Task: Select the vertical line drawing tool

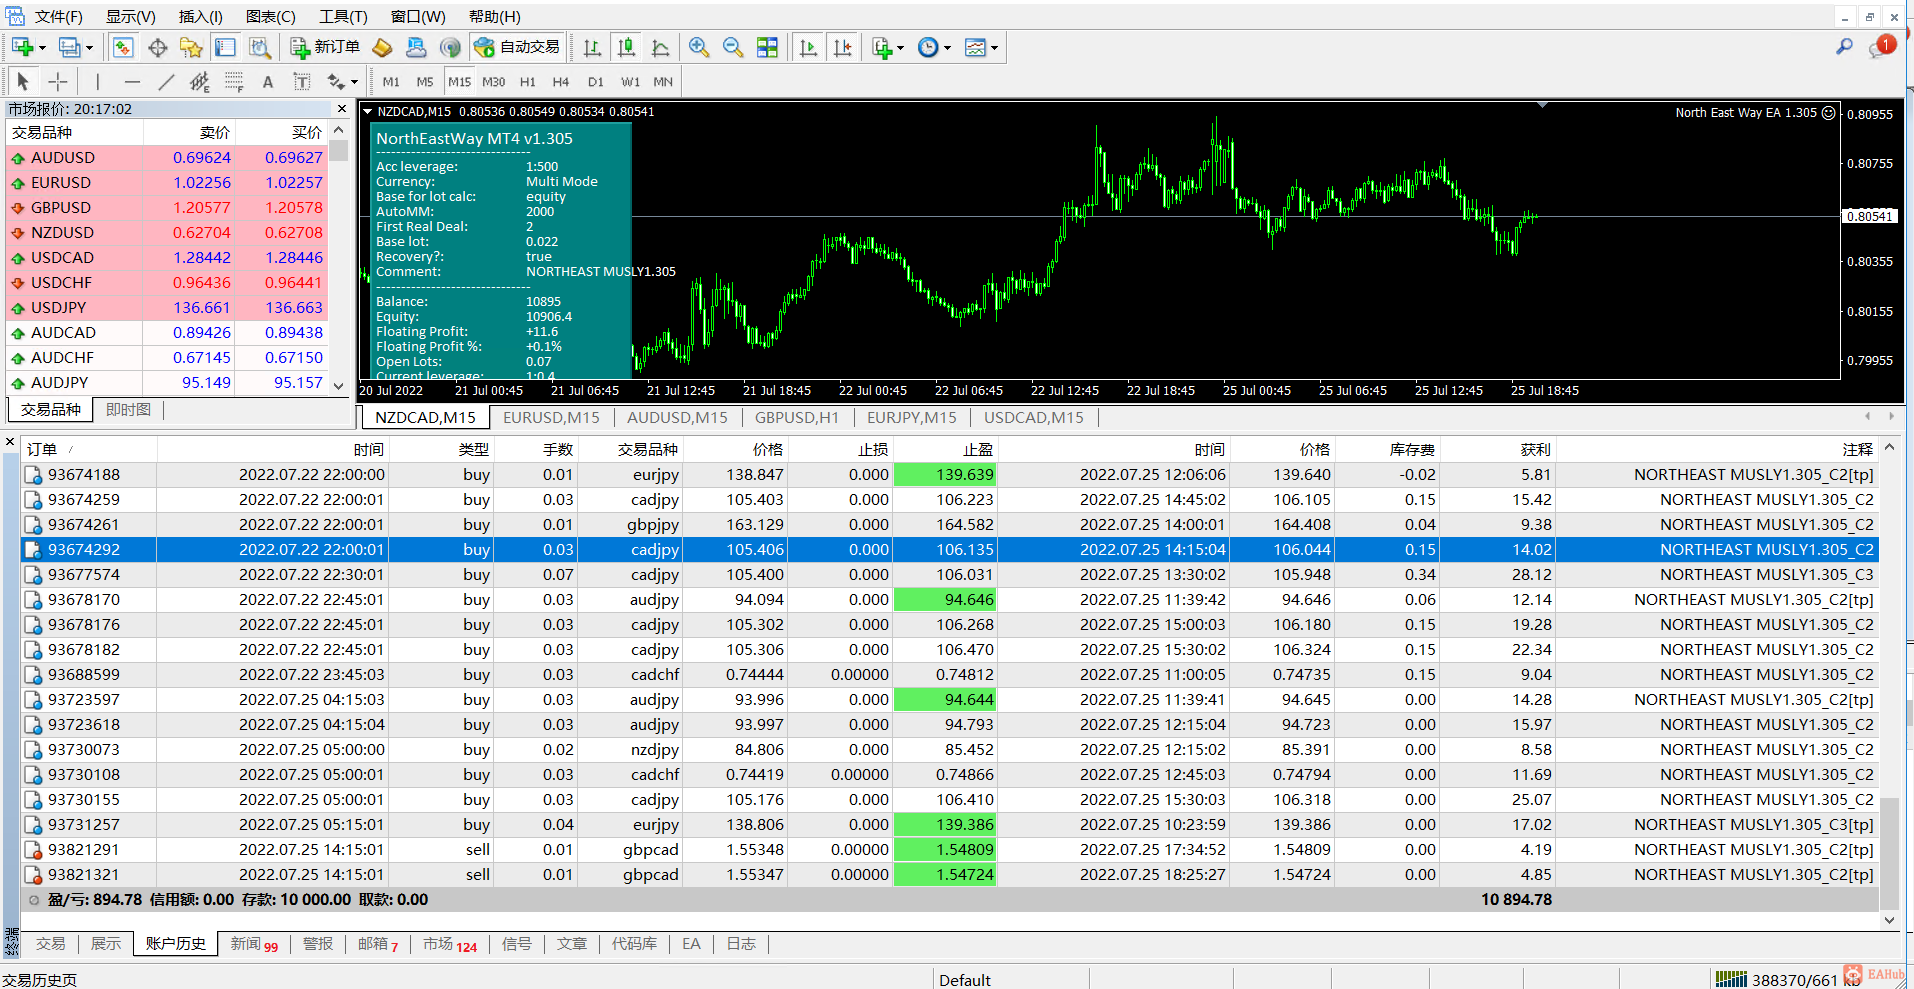Action: point(97,82)
